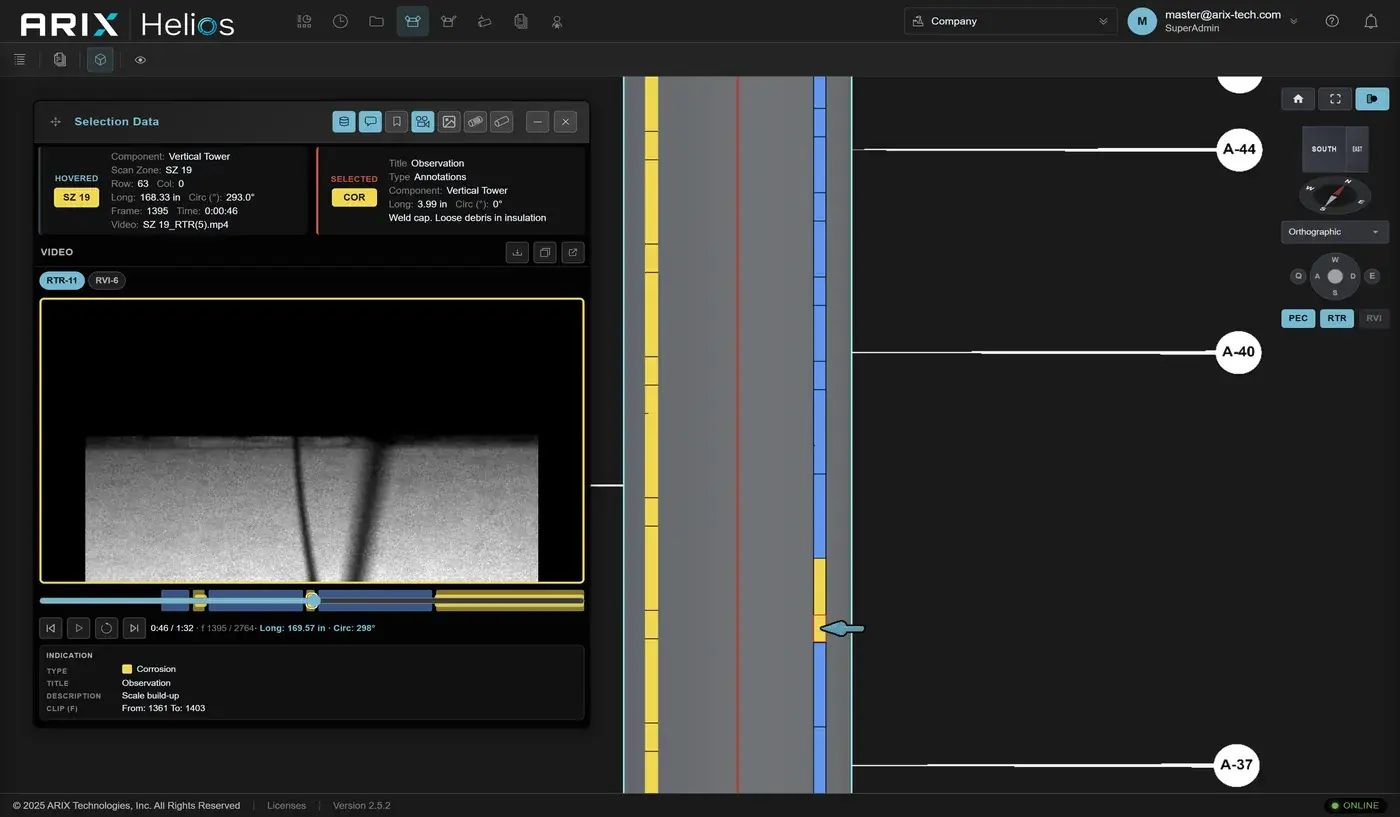Screen dimensions: 1400x817
Task: Click the A-44 annotation marker
Action: [1238, 150]
